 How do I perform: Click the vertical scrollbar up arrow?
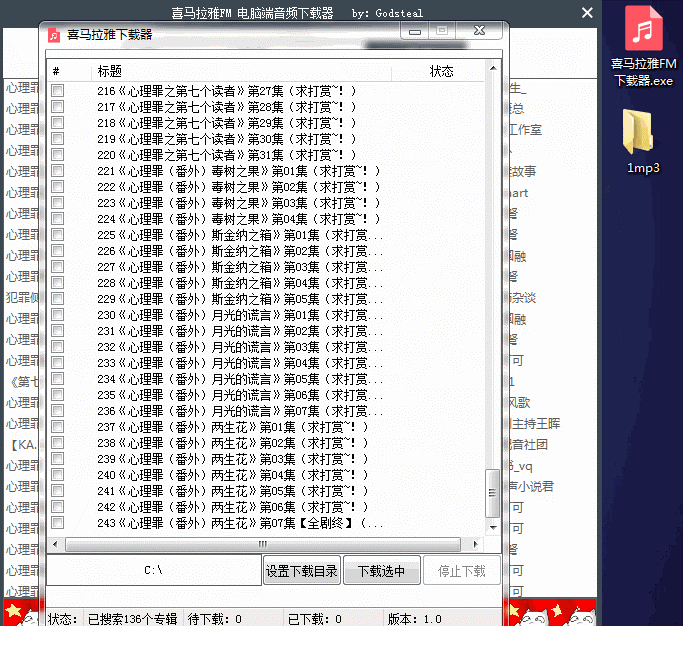pyautogui.click(x=493, y=68)
